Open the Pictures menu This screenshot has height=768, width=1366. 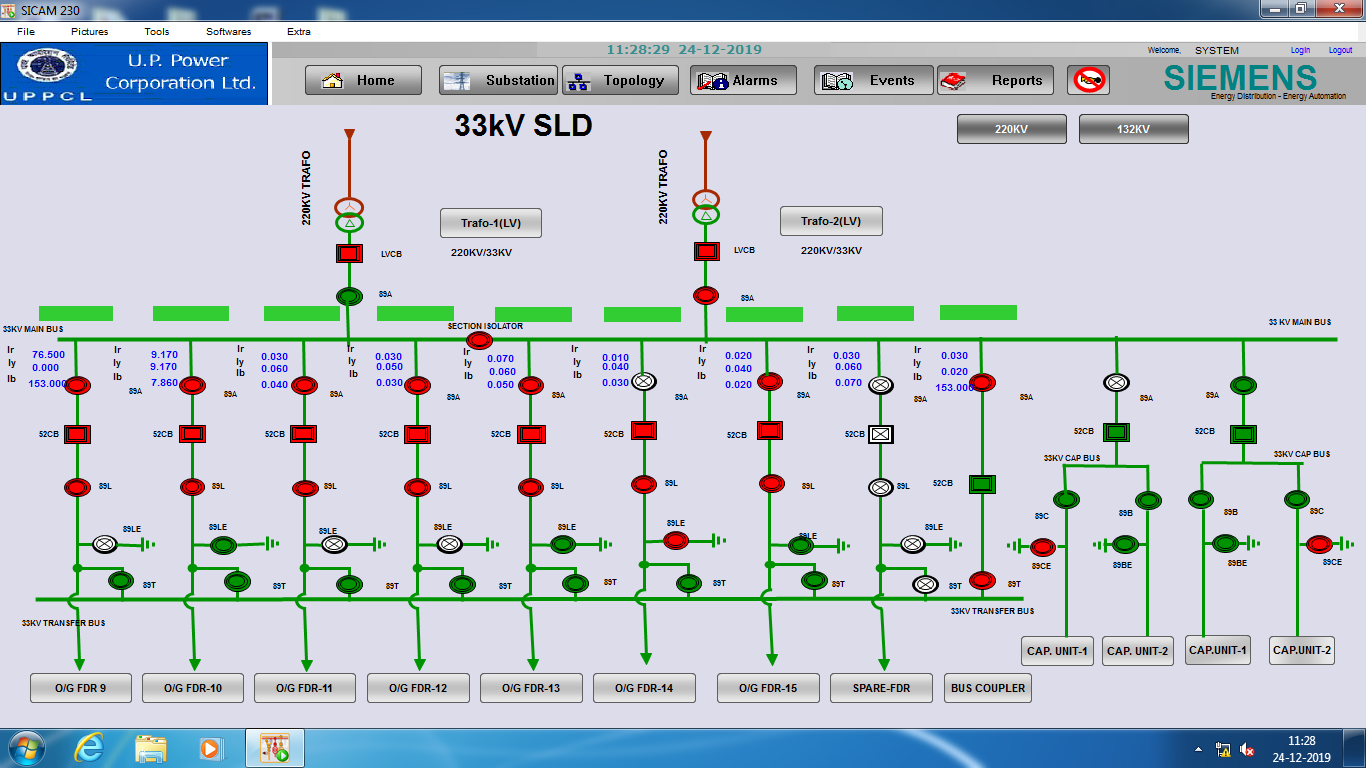pos(90,32)
